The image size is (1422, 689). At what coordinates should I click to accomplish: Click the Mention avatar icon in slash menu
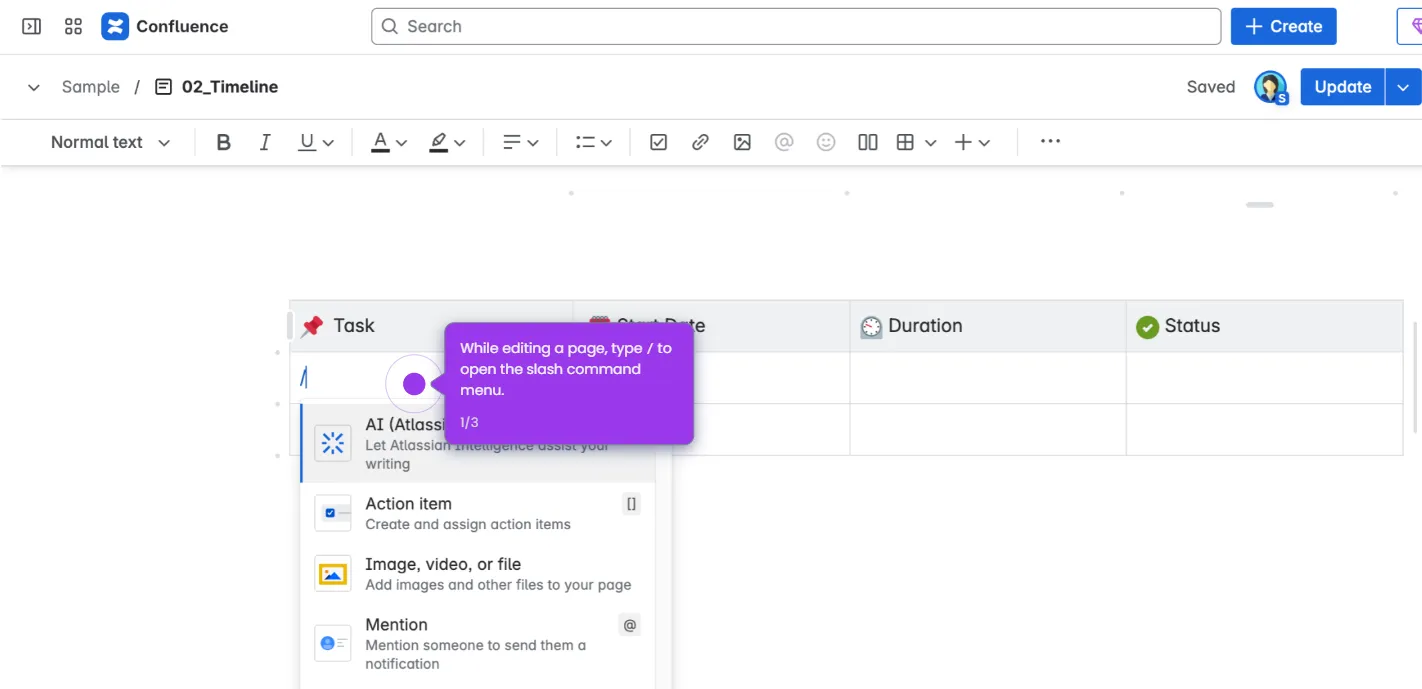[333, 643]
